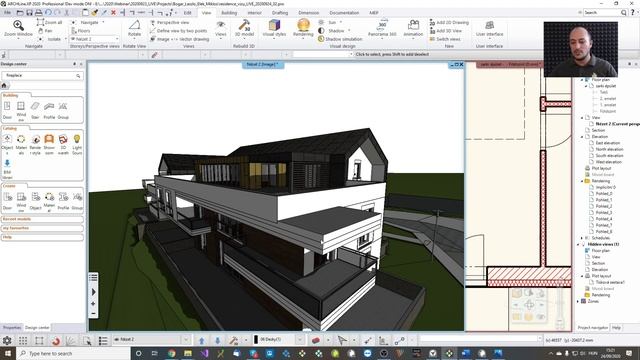
Task: Expand Recent models section
Action: tap(42, 219)
